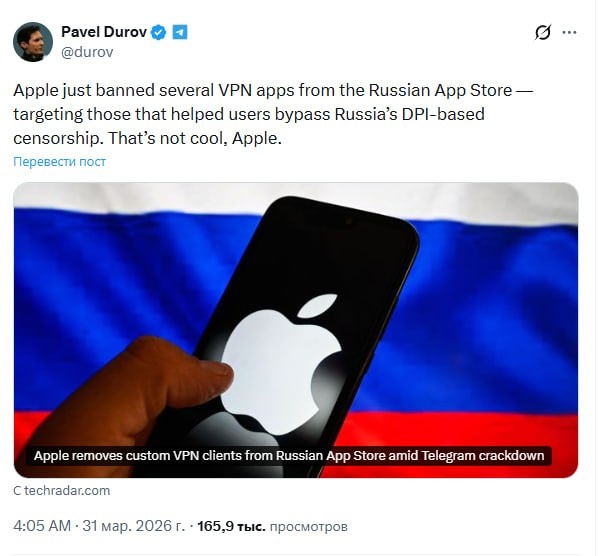Open the Pavel Durov display name
599x556 pixels.
(104, 32)
